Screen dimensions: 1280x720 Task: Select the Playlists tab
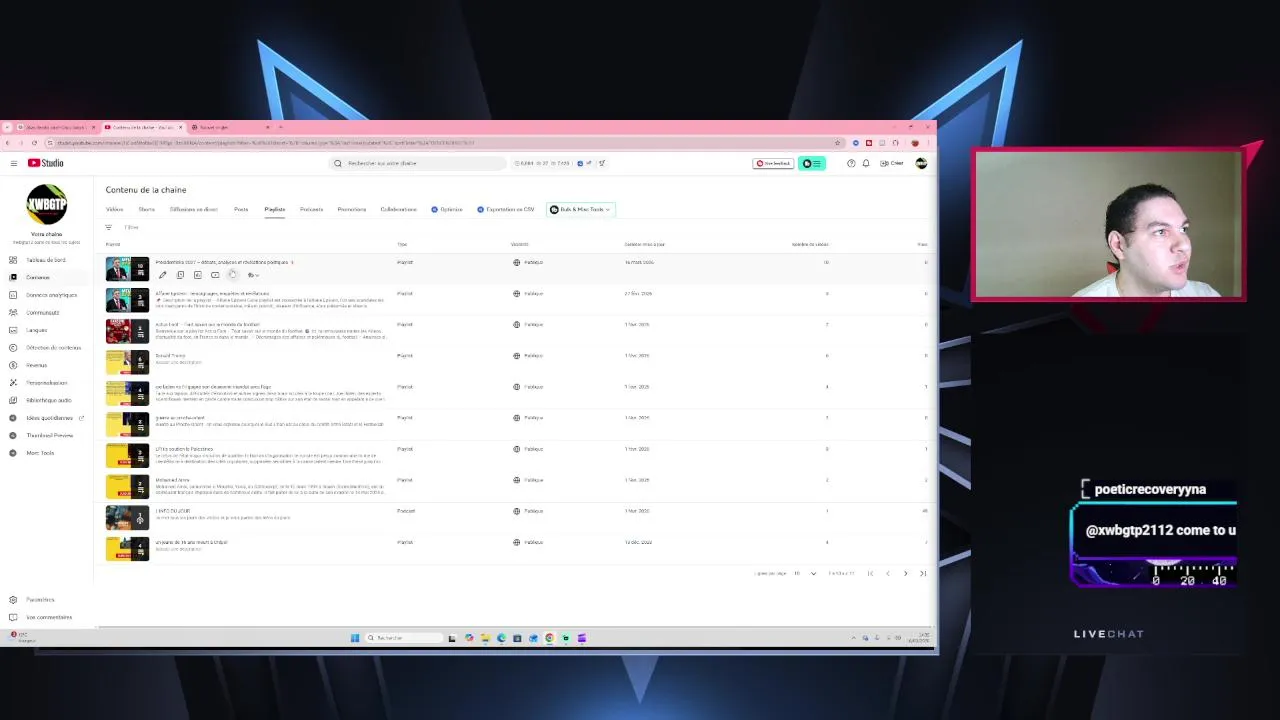pos(275,209)
